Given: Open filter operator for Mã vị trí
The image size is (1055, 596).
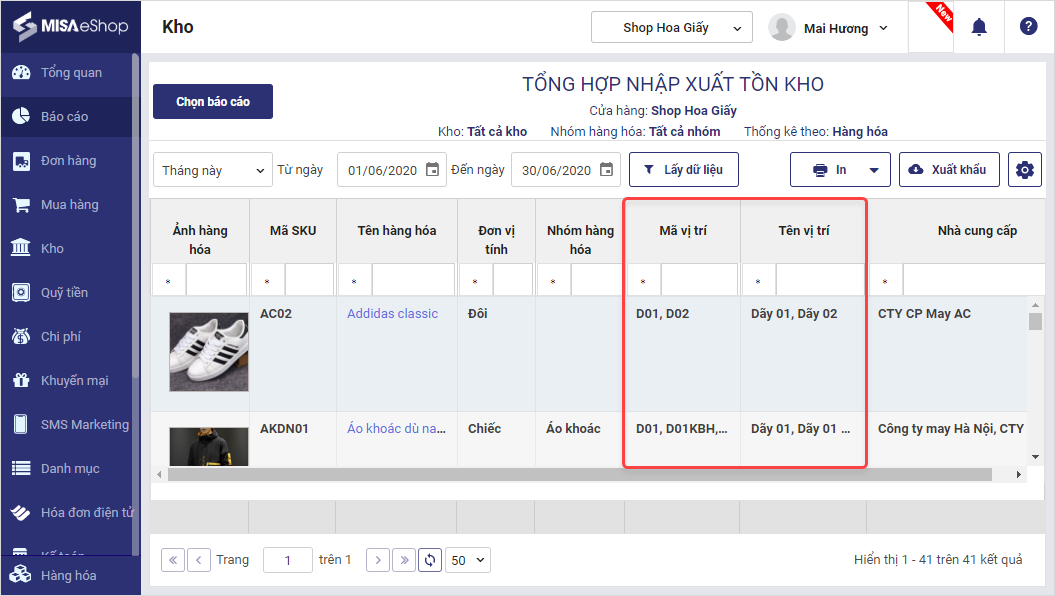Looking at the screenshot, I should (x=643, y=281).
